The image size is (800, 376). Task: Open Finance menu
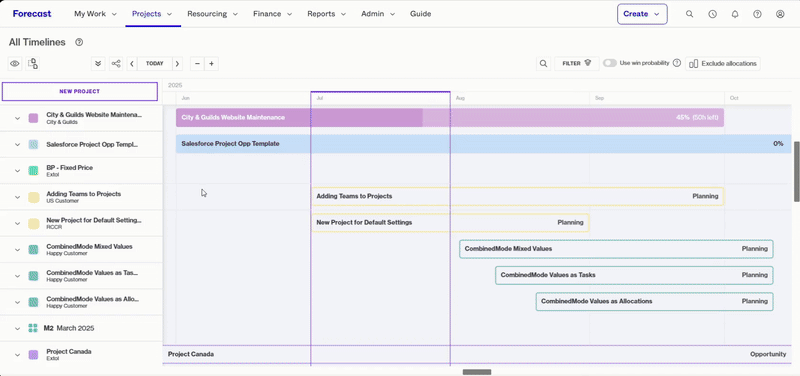coord(272,14)
